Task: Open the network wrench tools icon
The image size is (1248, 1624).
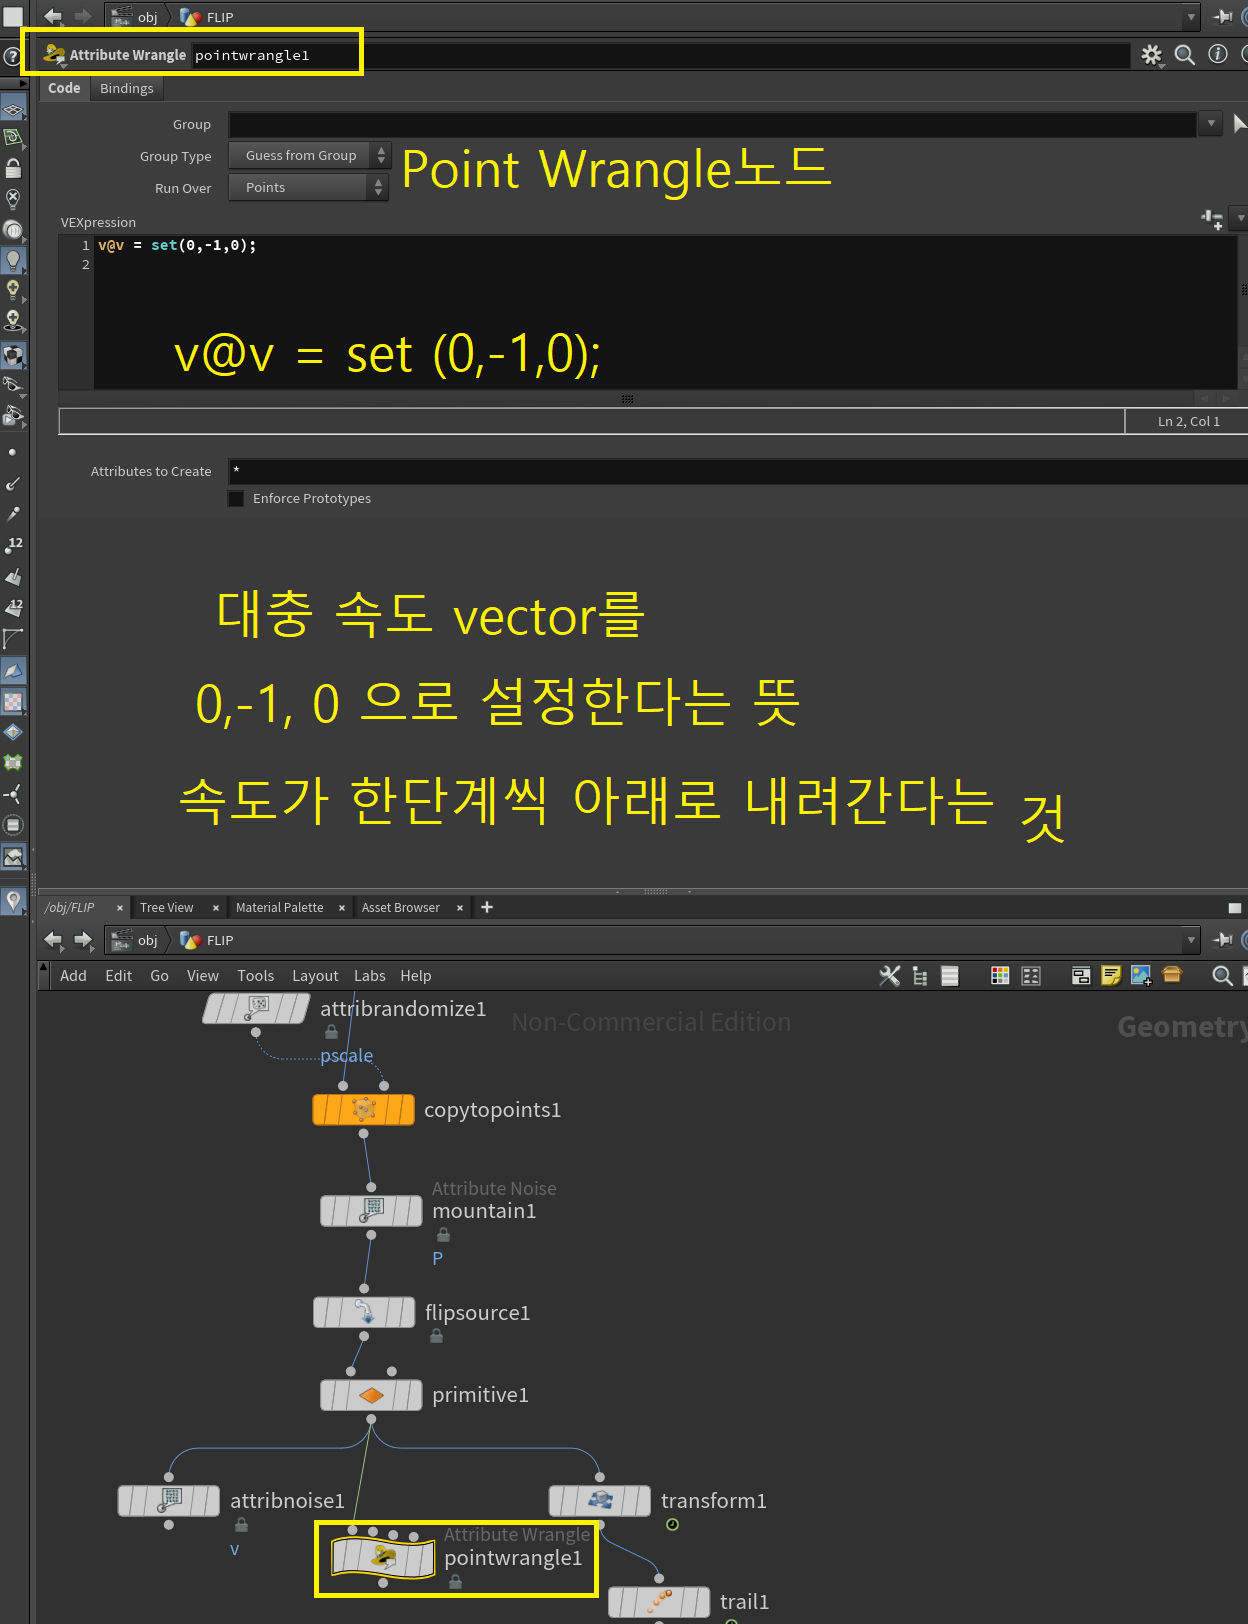Action: click(x=889, y=976)
